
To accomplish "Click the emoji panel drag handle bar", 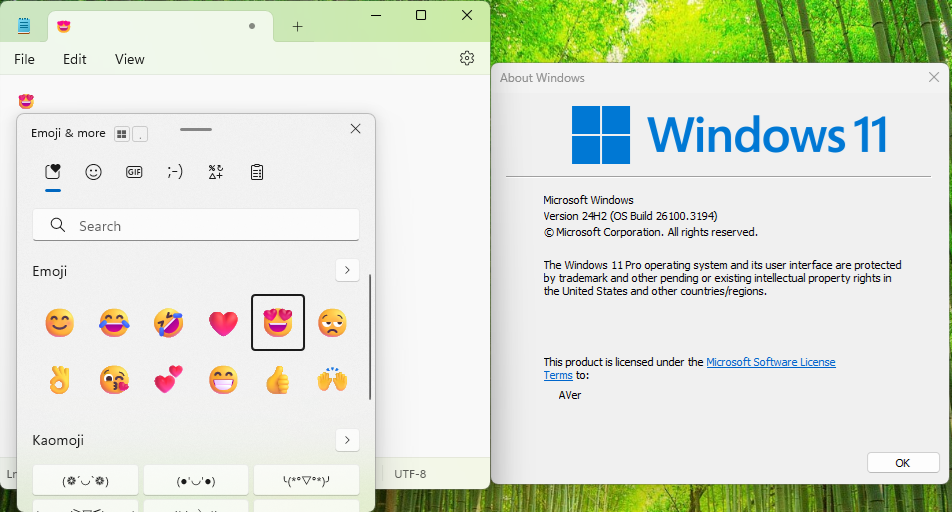I will [x=196, y=129].
